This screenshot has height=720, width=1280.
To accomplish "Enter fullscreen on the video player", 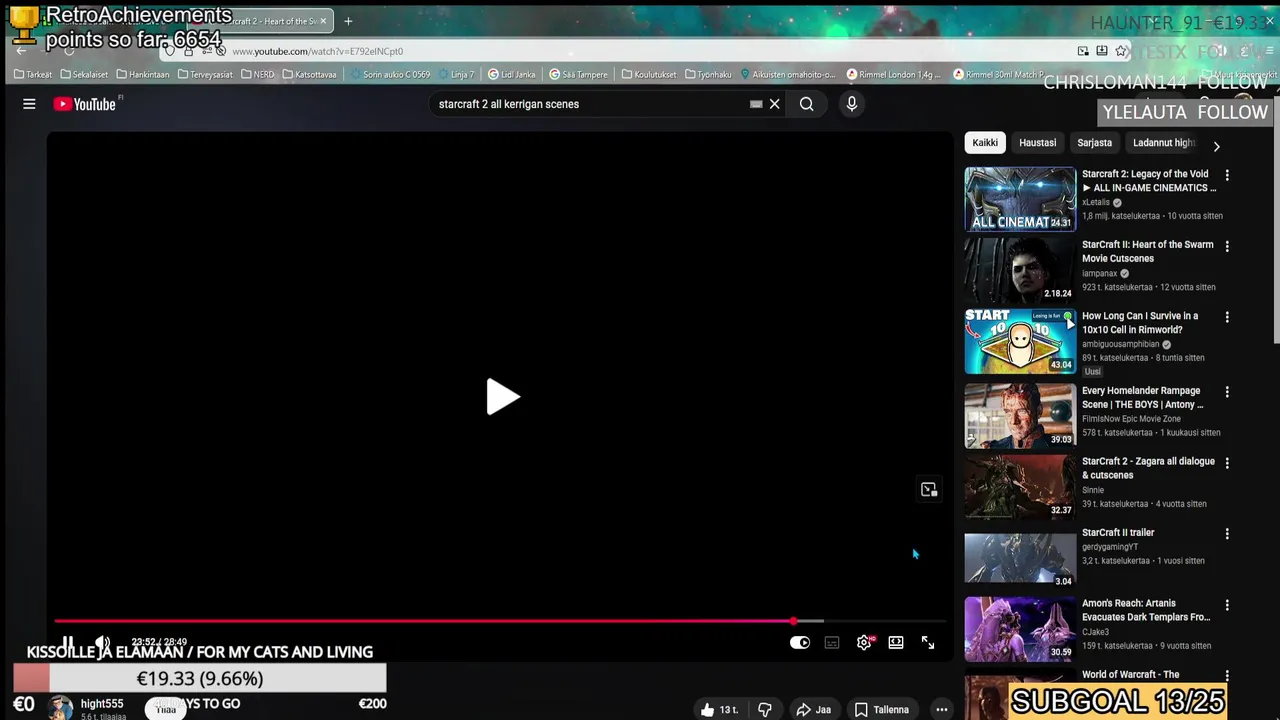I will coord(928,643).
